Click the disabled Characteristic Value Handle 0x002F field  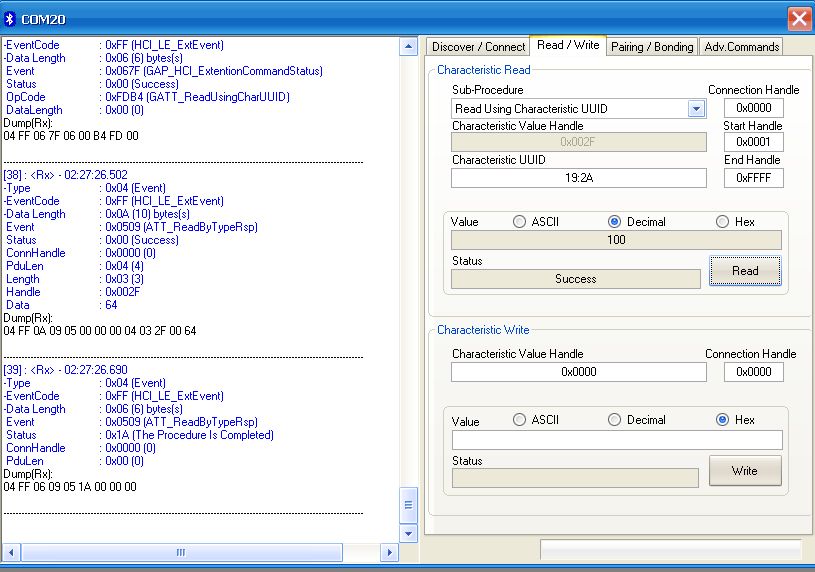point(579,142)
